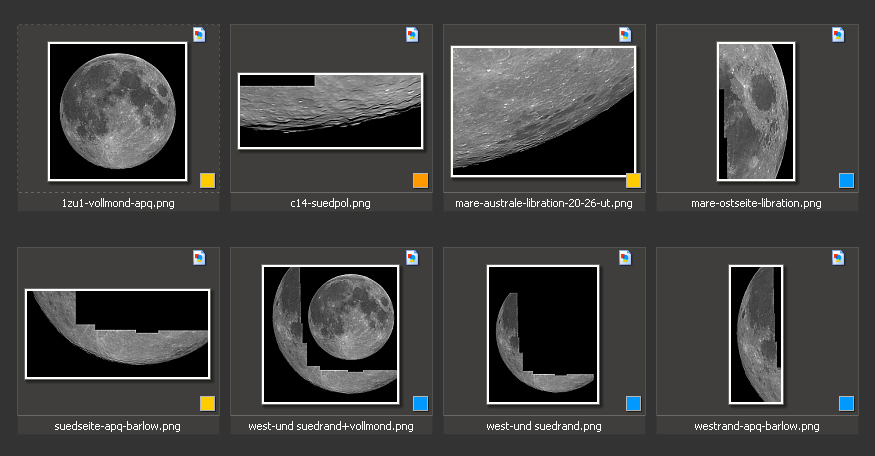The height and width of the screenshot is (456, 875).
Task: Click file type icon on mare-australe-libration tile
Action: [625, 35]
